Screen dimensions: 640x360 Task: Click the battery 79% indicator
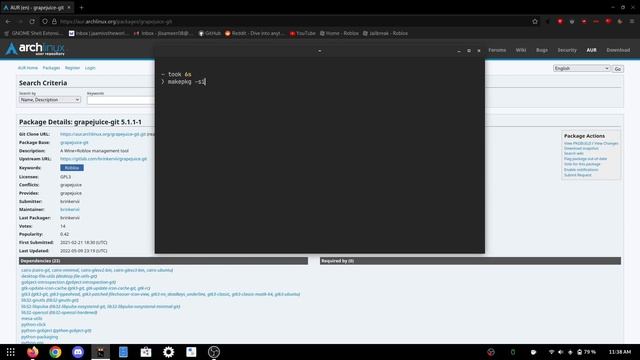(x=586, y=352)
